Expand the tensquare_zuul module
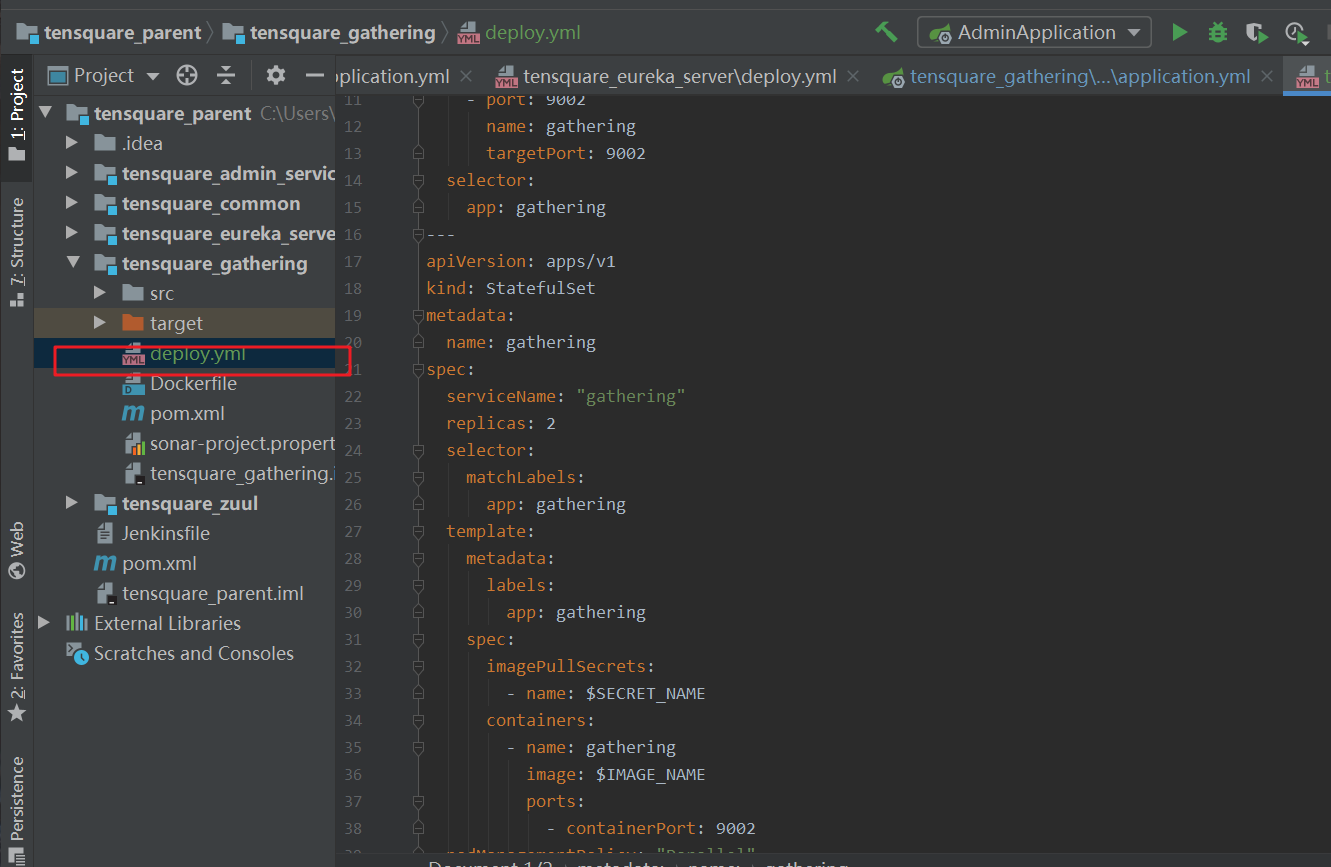The width and height of the screenshot is (1331, 867). click(x=72, y=503)
